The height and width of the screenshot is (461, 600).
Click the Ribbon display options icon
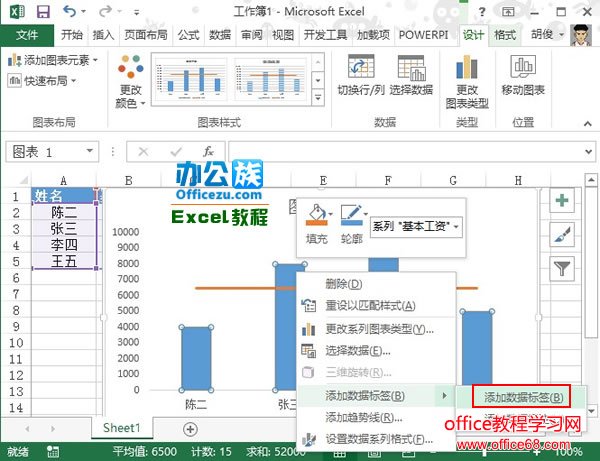click(508, 12)
